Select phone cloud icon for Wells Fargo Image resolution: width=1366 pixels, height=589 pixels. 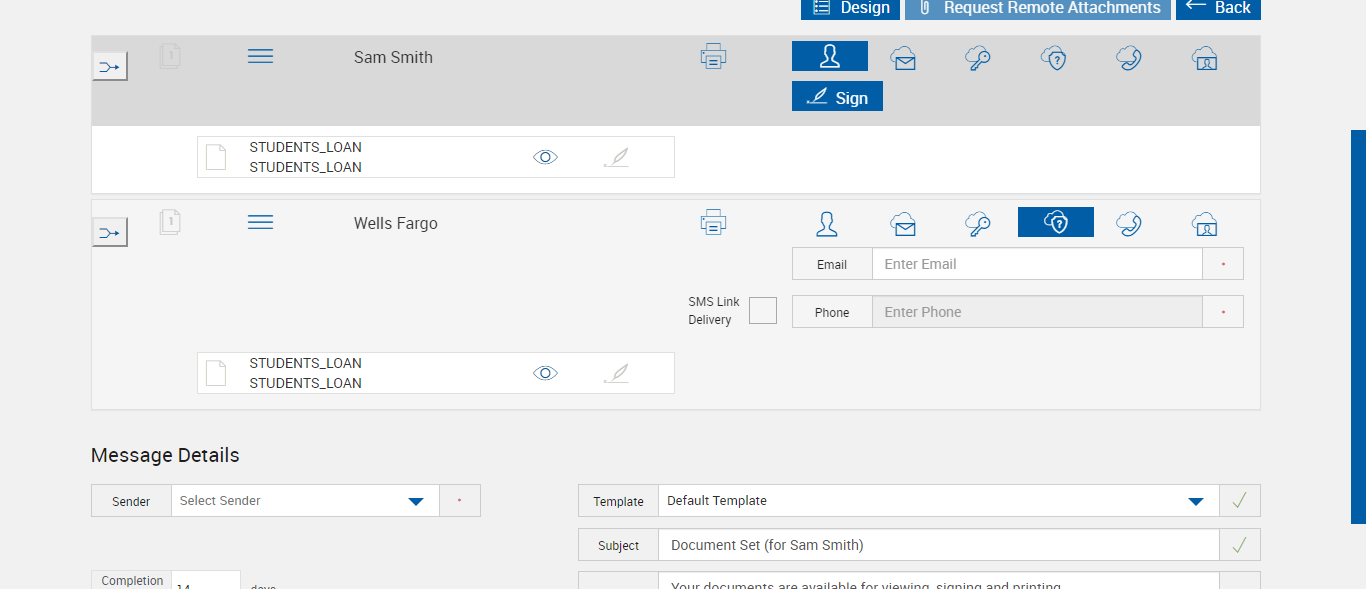[1129, 223]
